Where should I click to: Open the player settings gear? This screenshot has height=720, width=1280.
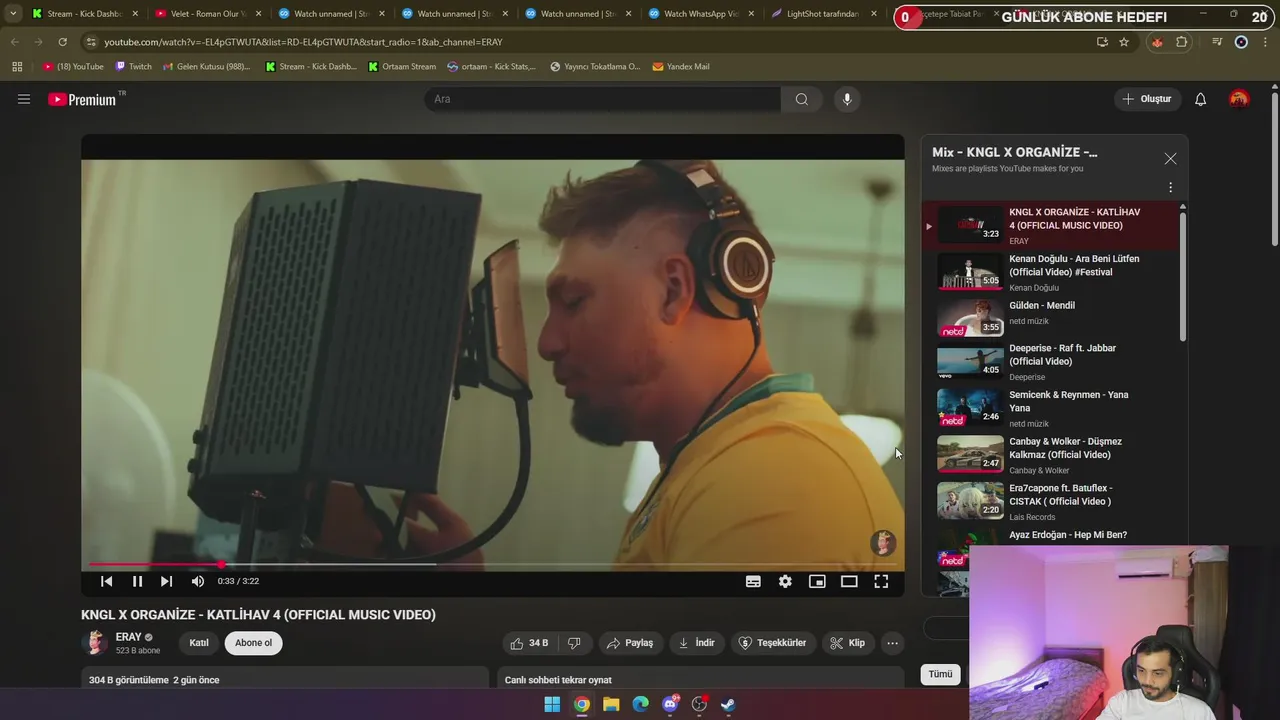click(x=785, y=581)
